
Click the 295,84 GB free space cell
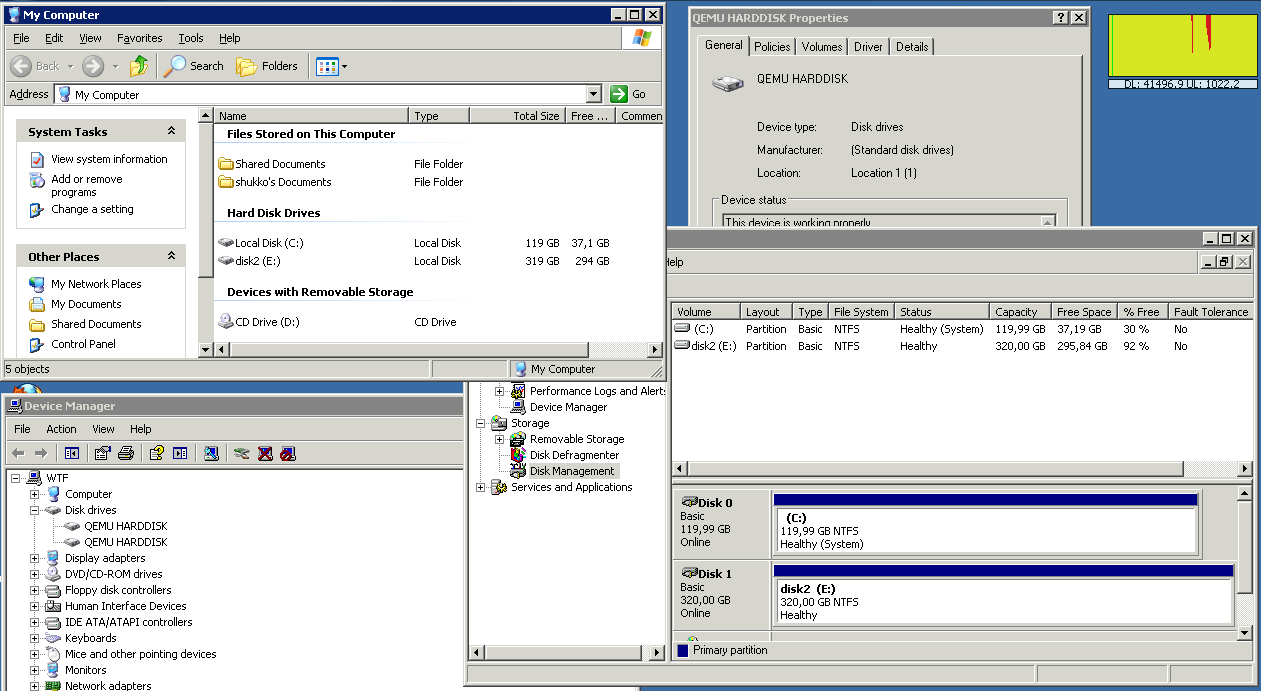(x=1082, y=346)
